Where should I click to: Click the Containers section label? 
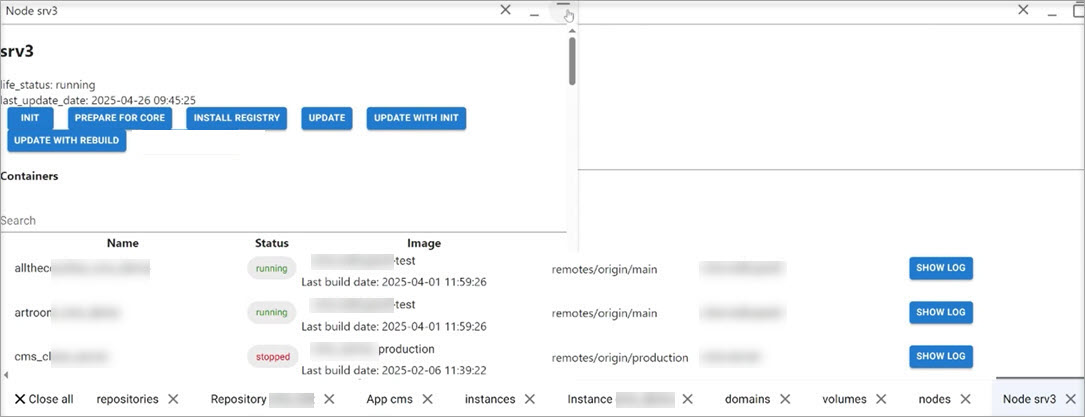(29, 176)
